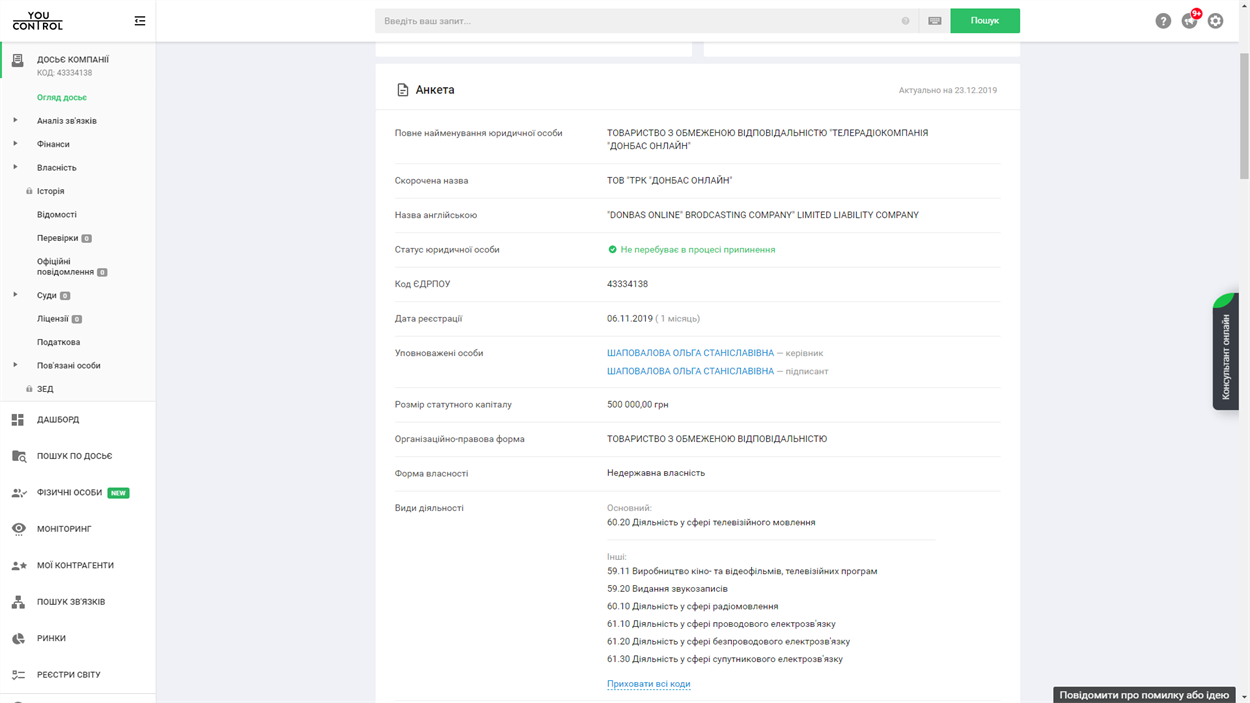
Task: Click the Код ЄДРПОУ value 43334138 in Анкета
Action: (627, 284)
